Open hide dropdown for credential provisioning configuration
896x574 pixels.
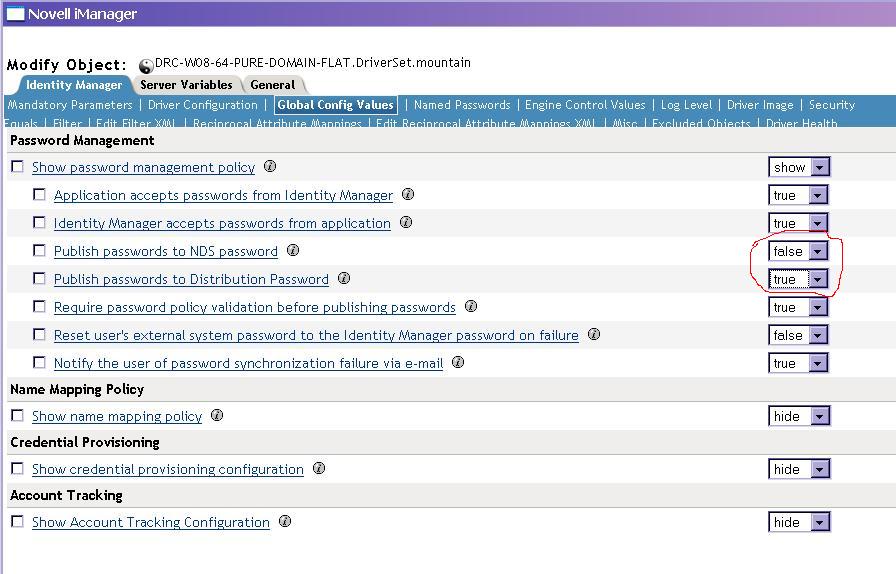(x=799, y=470)
